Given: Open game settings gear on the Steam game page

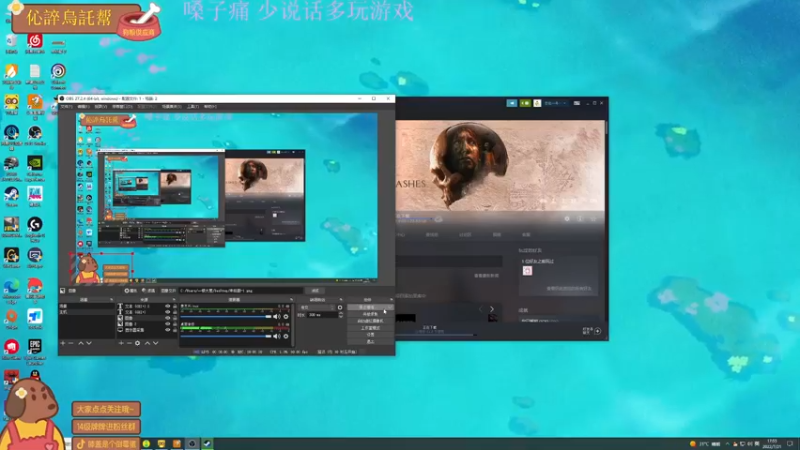Looking at the screenshot, I should (567, 218).
